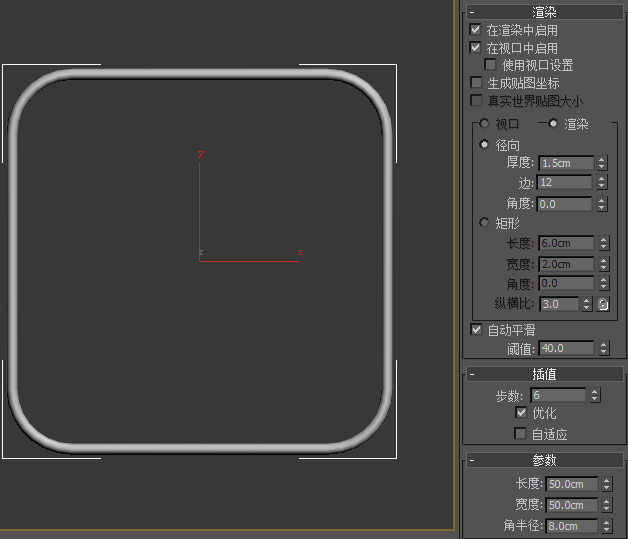Collapse the 插值 rollout header
The image size is (628, 539).
(545, 374)
